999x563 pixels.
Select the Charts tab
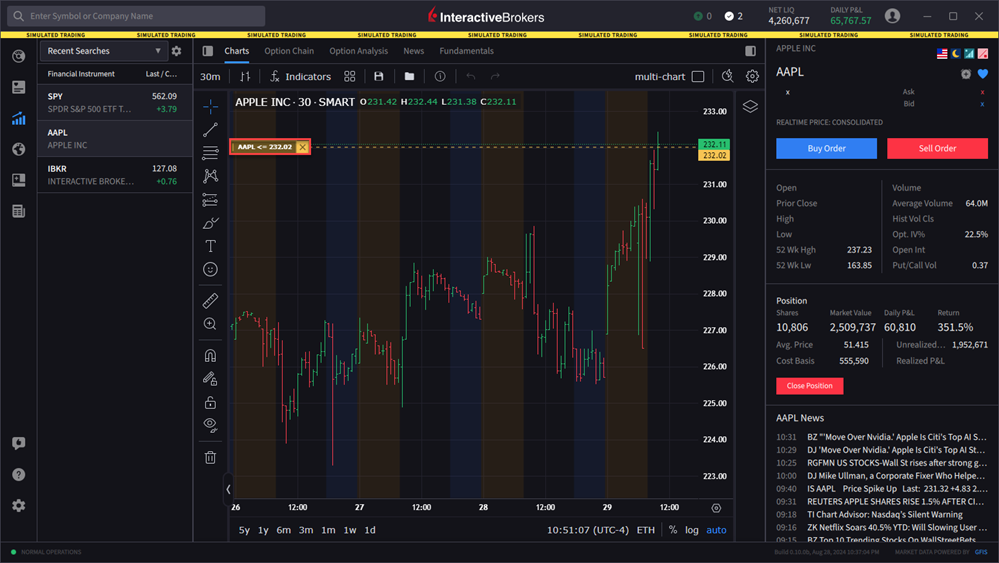point(236,51)
